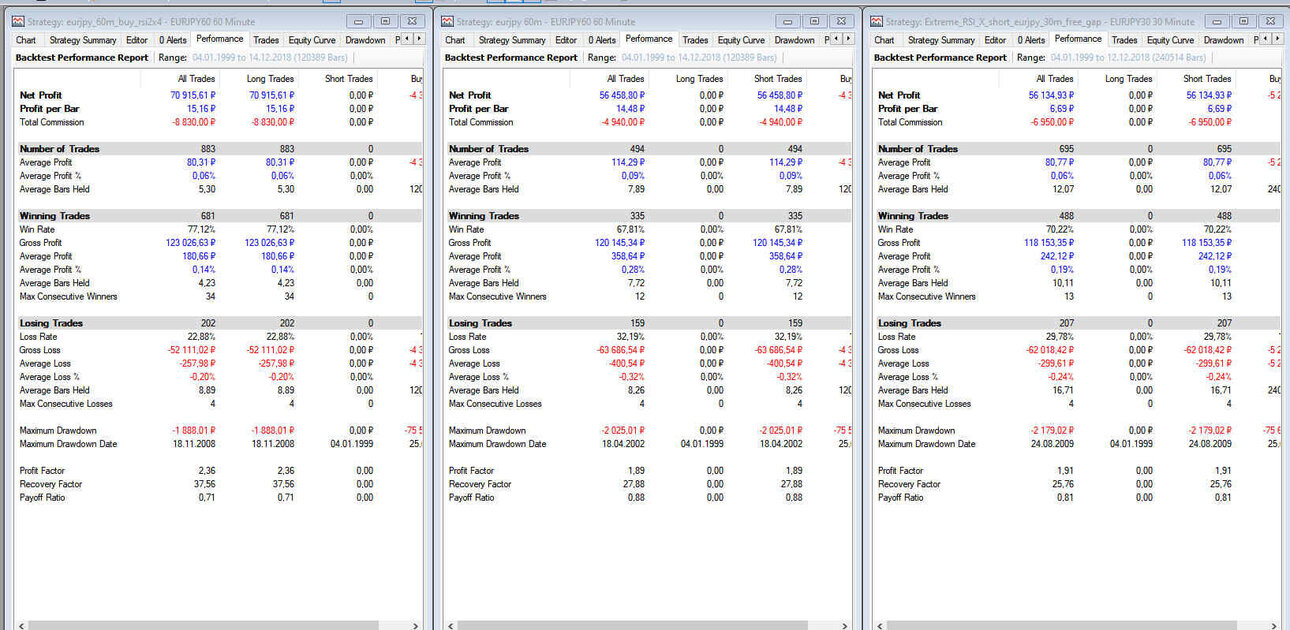
Task: Open Trades tab in middle 'eurjpy 60m' window
Action: click(x=695, y=40)
